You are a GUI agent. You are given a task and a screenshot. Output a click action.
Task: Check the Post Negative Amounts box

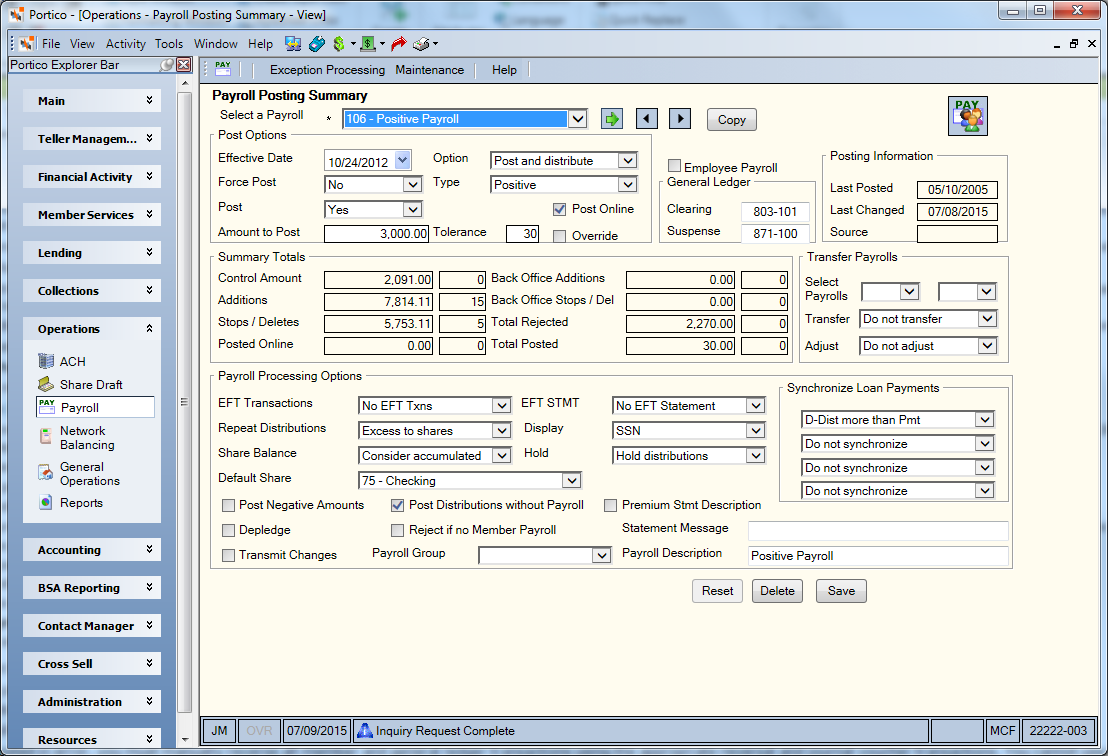pos(228,505)
